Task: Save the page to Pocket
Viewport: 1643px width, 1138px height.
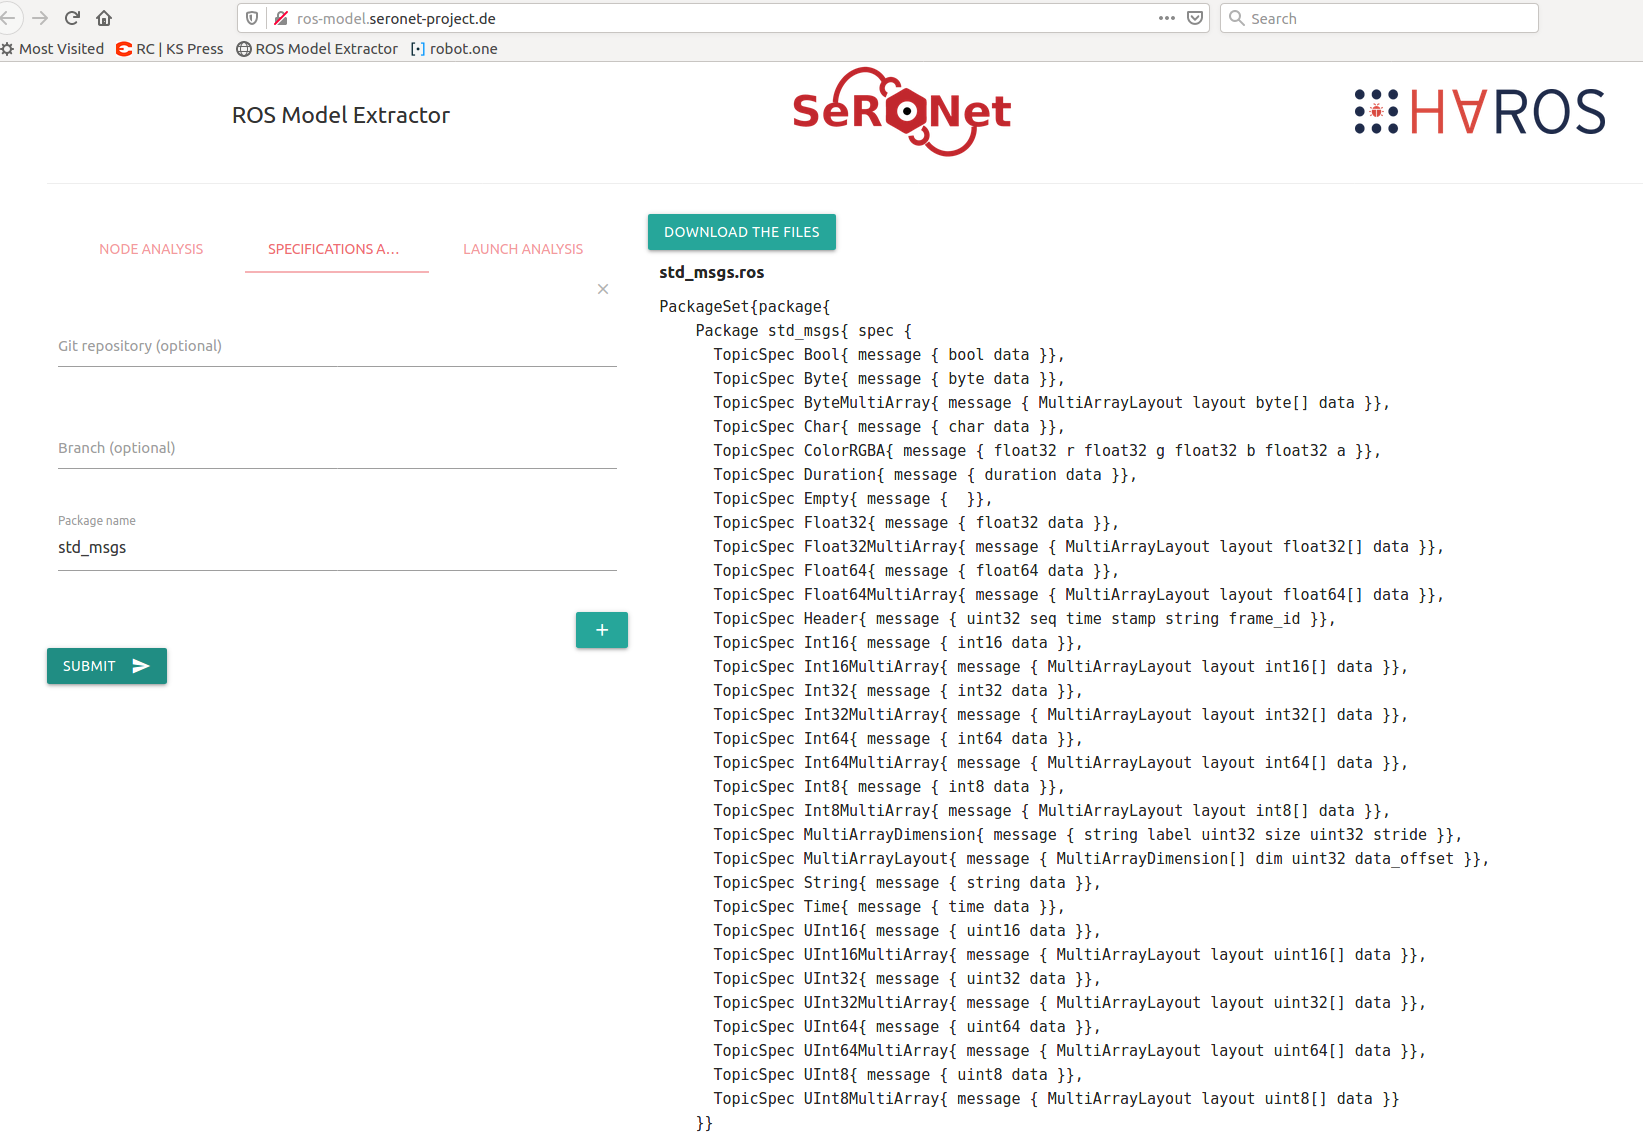Action: 1195,17
